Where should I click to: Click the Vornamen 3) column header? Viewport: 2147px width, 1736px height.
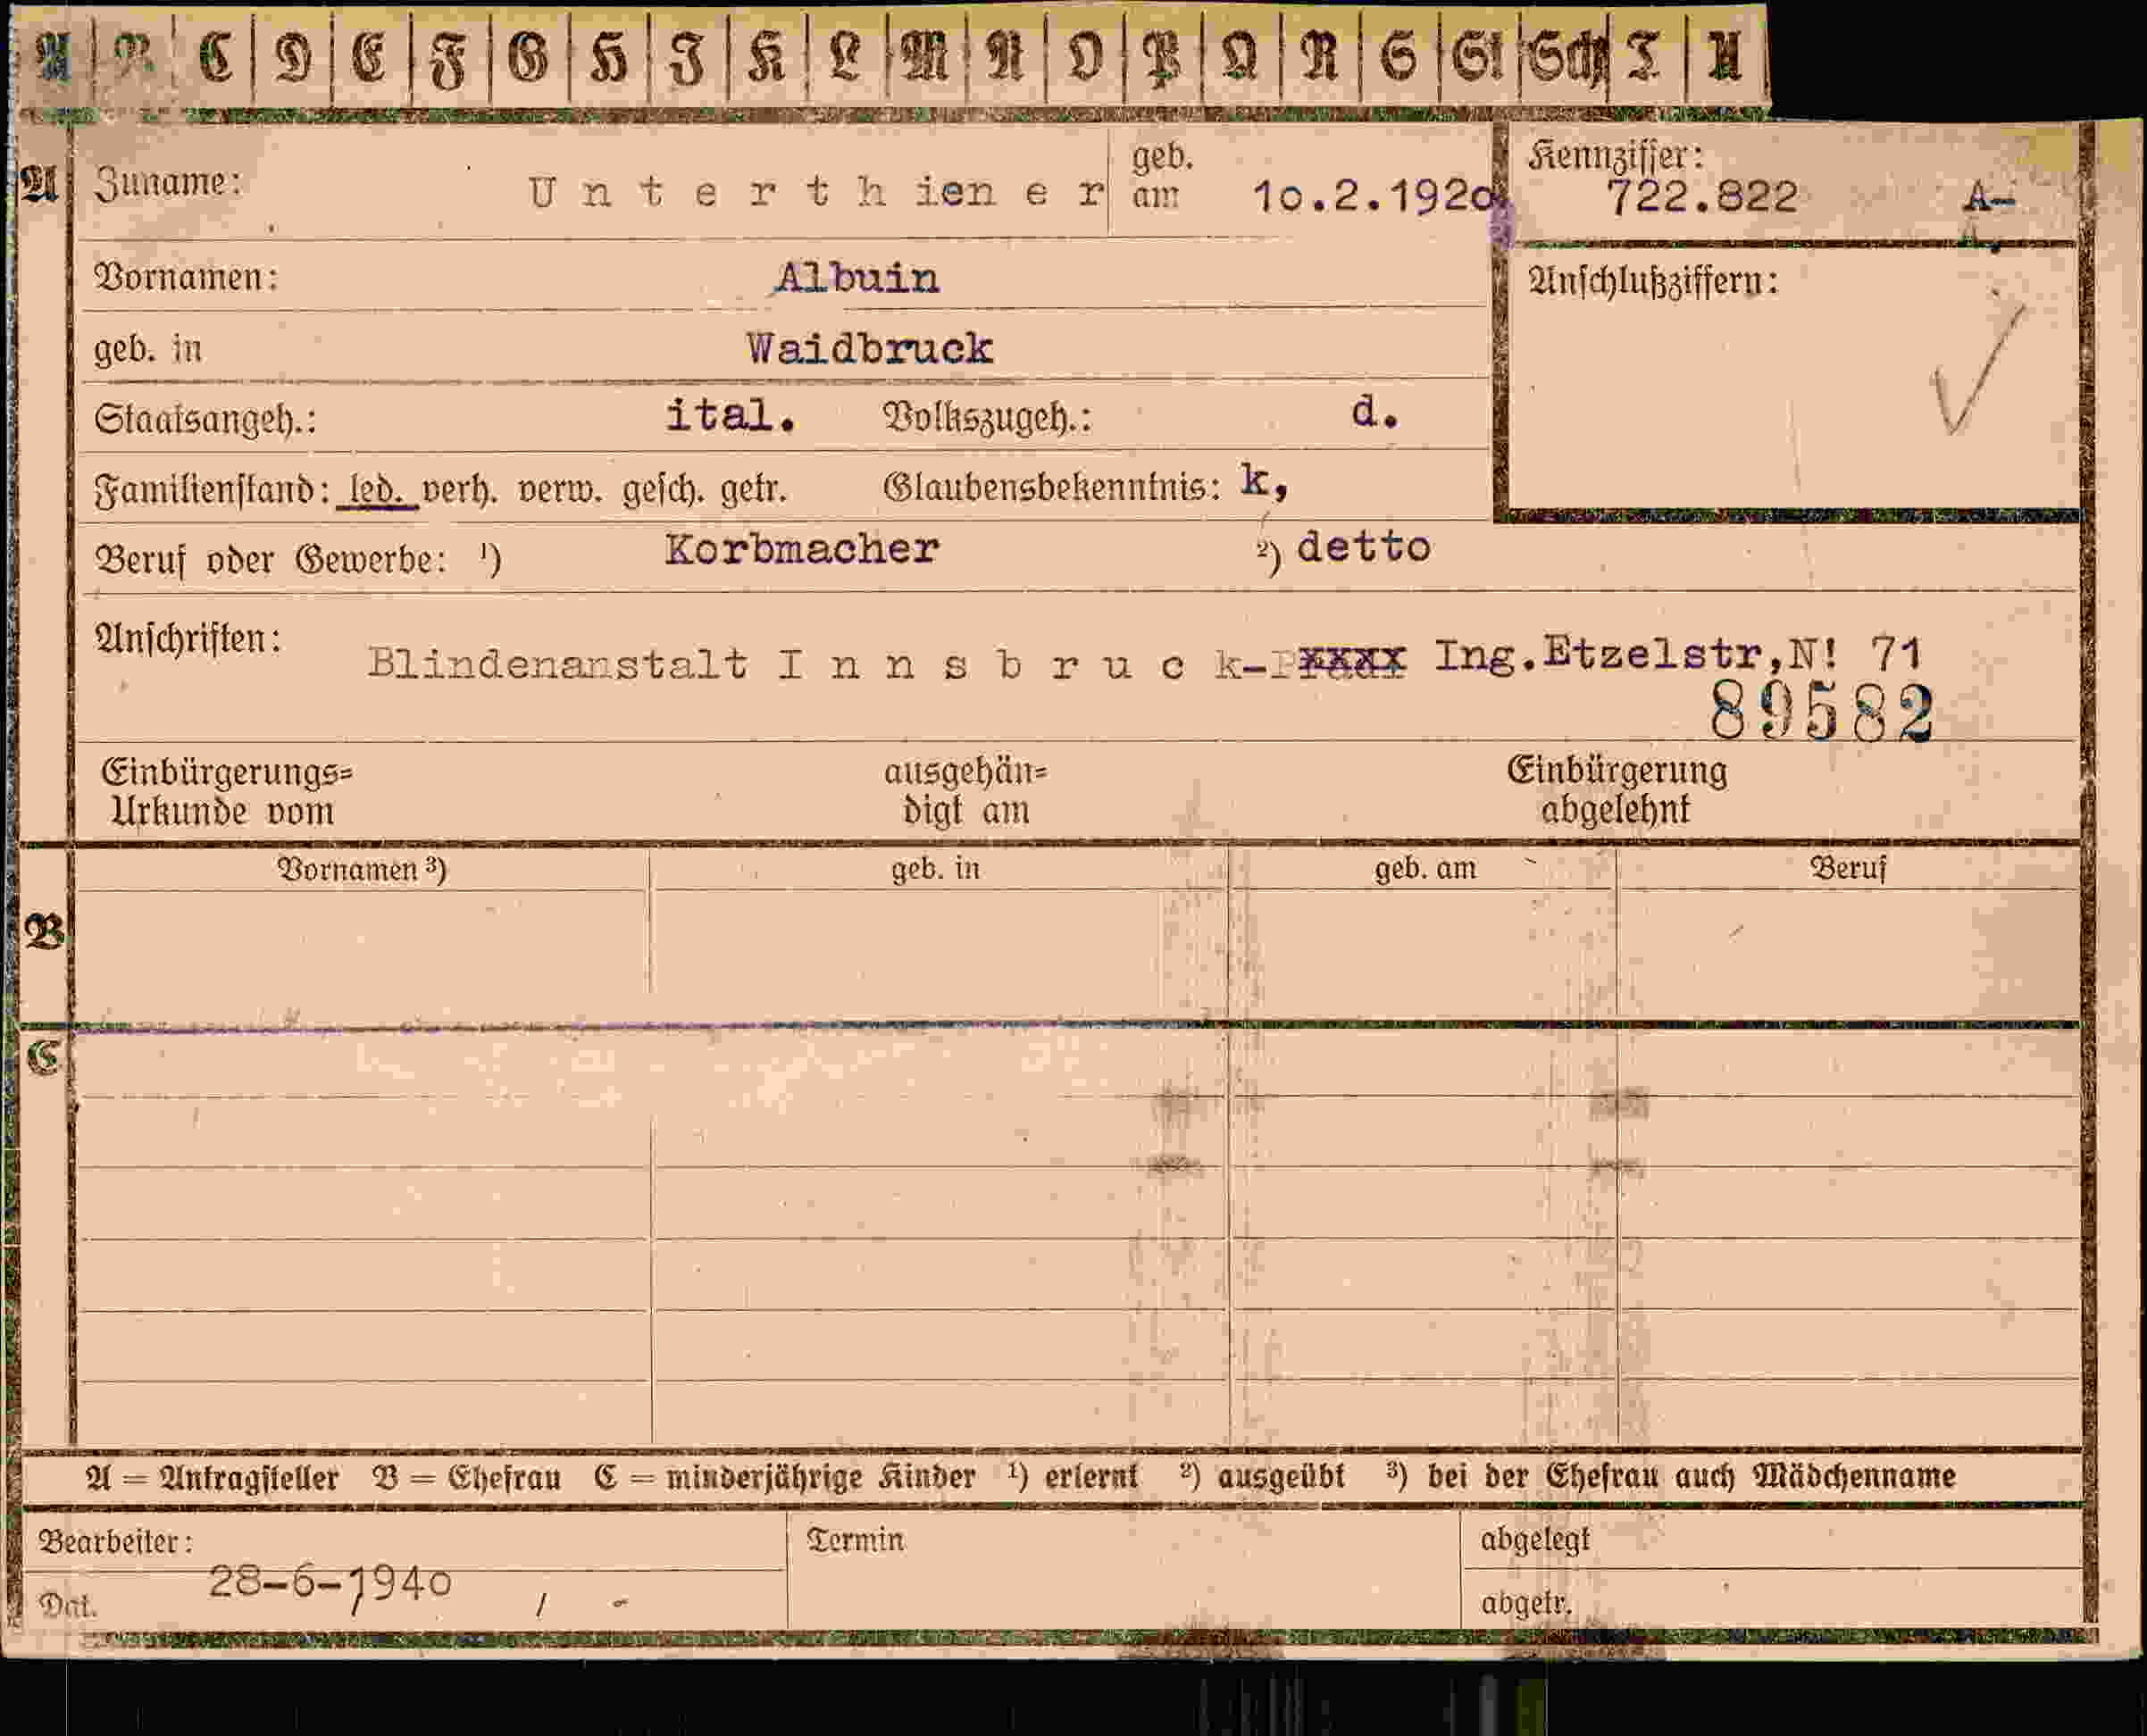[x=362, y=869]
